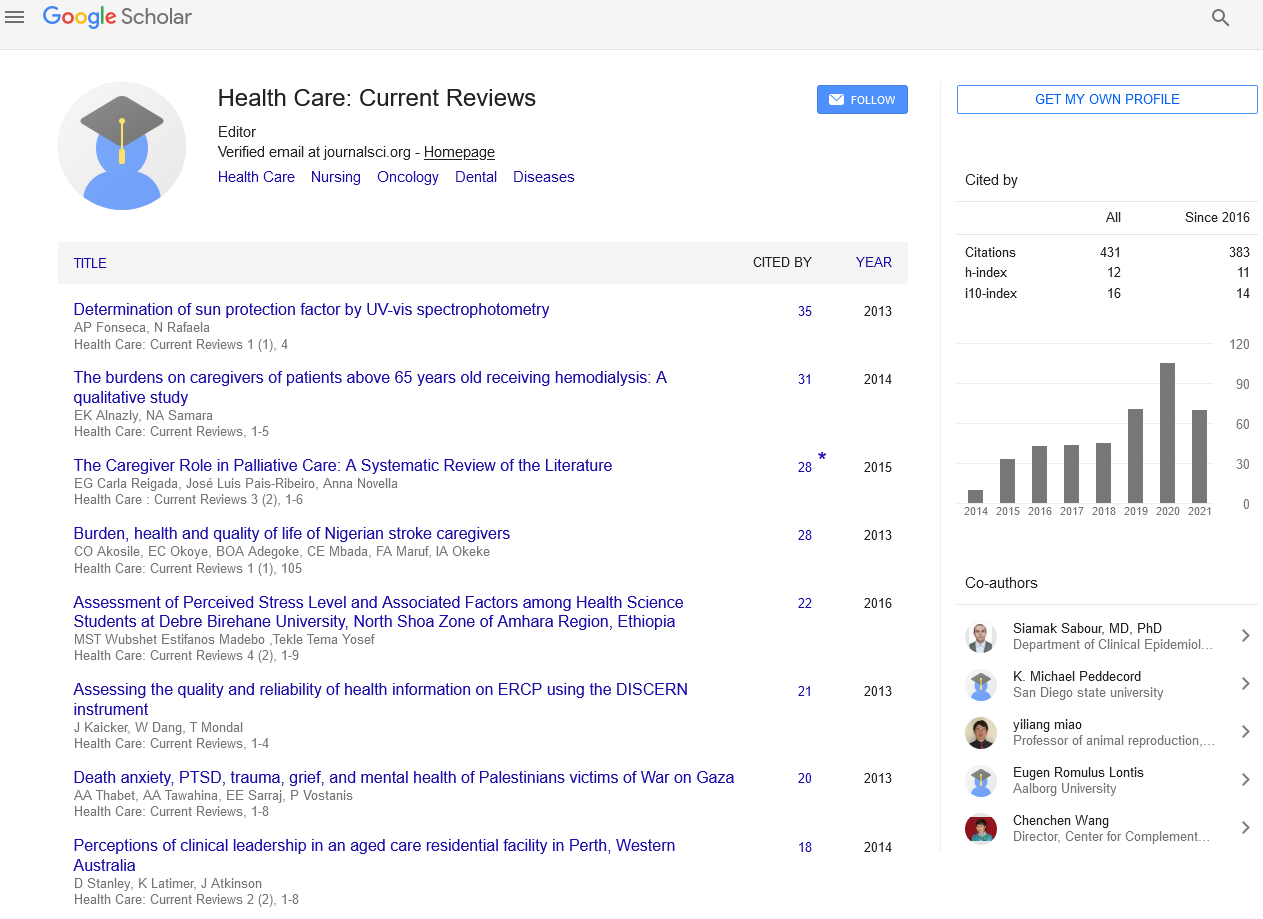Viewport: 1263px width, 919px height.
Task: Click the FOLLOW button
Action: point(862,100)
